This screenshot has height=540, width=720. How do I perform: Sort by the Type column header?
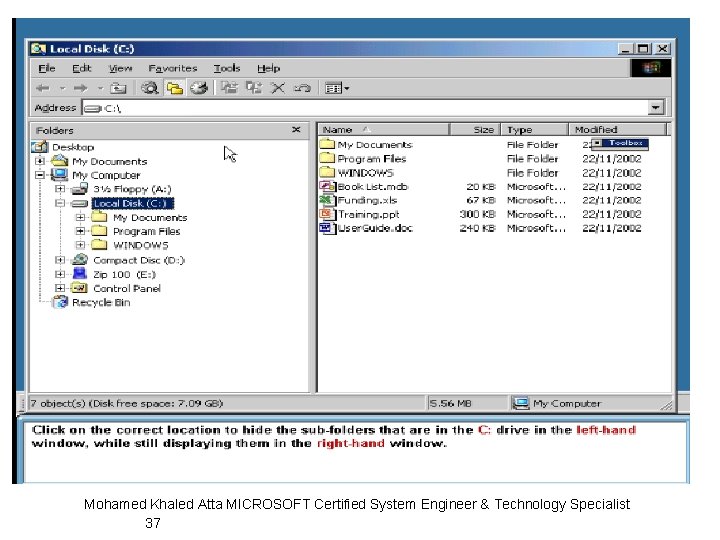[x=535, y=130]
